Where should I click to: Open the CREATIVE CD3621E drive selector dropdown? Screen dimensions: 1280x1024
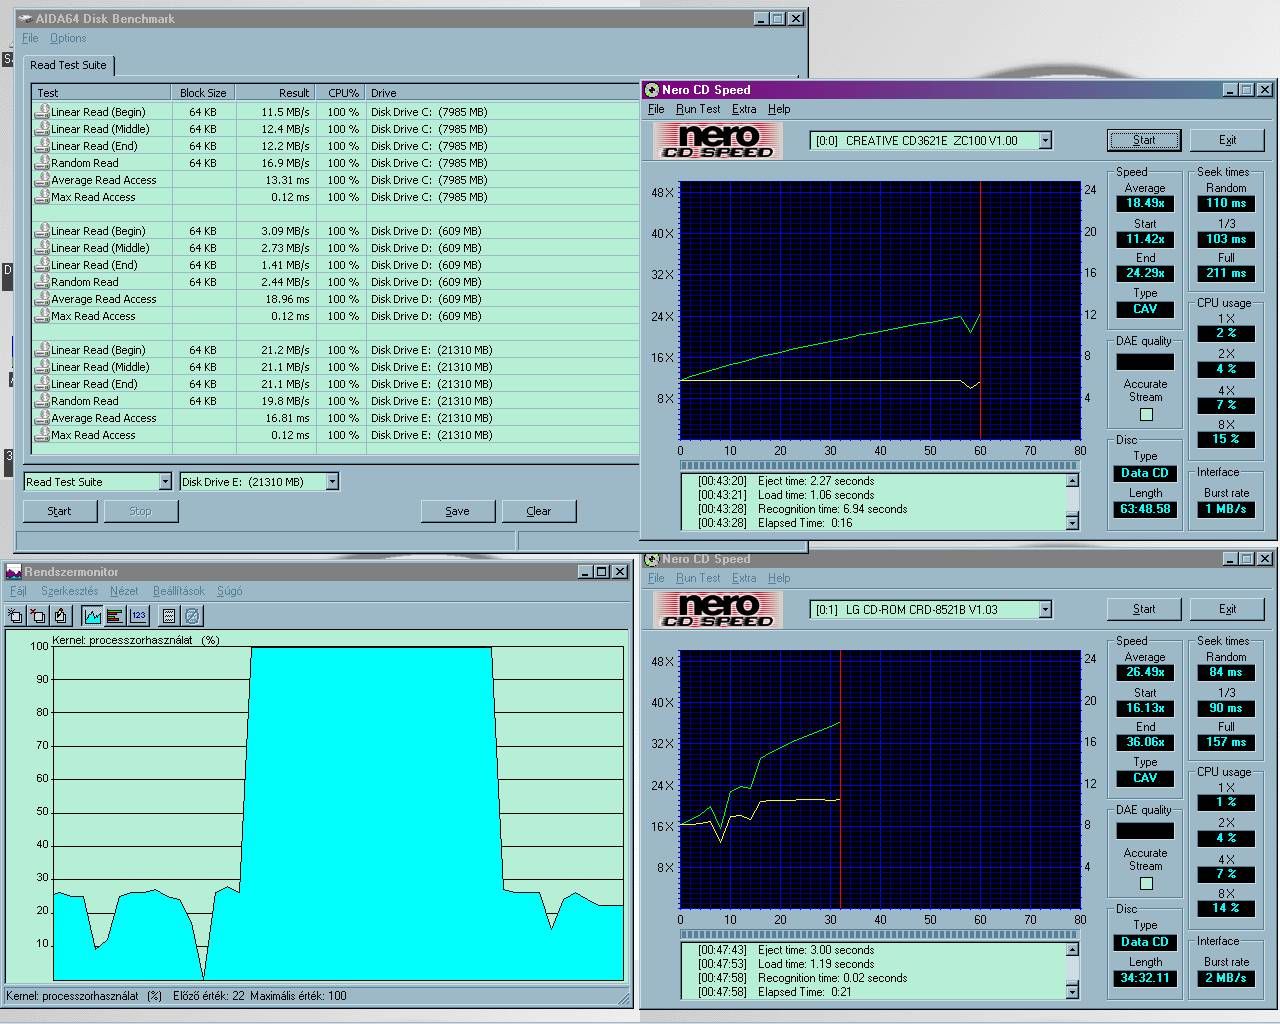1045,141
